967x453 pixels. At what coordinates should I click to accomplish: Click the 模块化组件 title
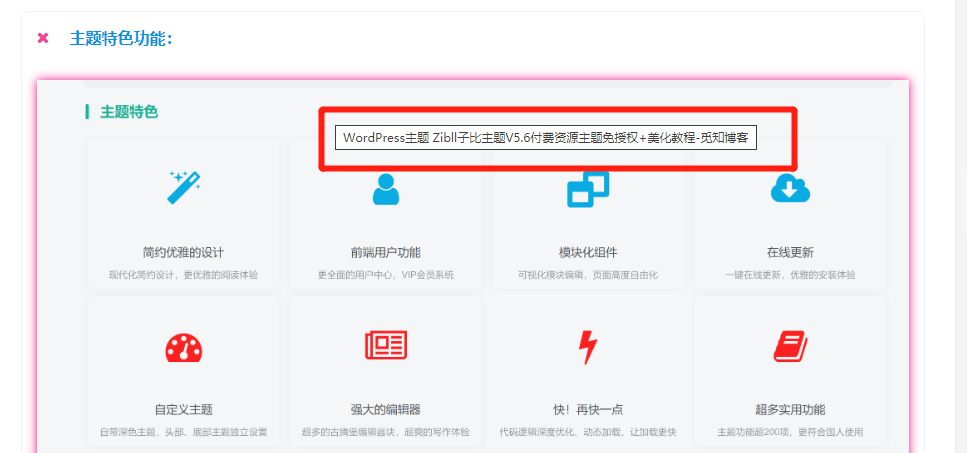coord(588,253)
